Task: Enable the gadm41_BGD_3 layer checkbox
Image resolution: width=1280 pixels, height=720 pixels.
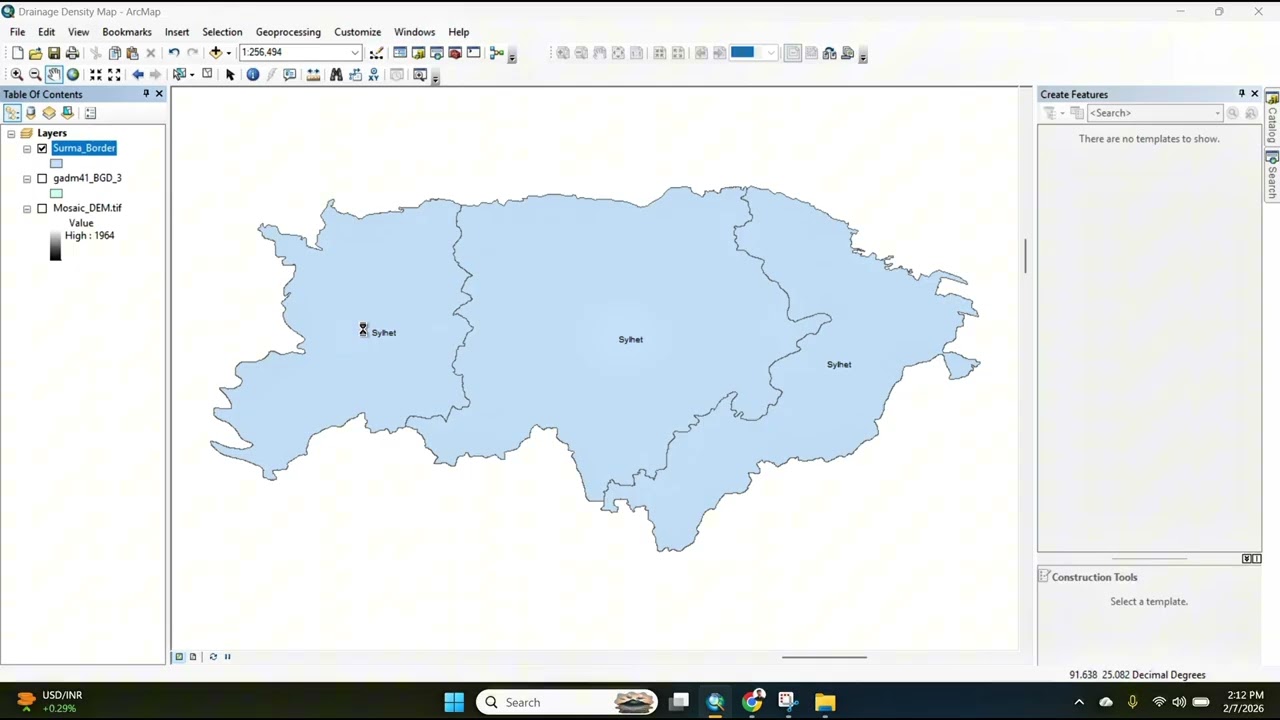Action: pyautogui.click(x=42, y=178)
